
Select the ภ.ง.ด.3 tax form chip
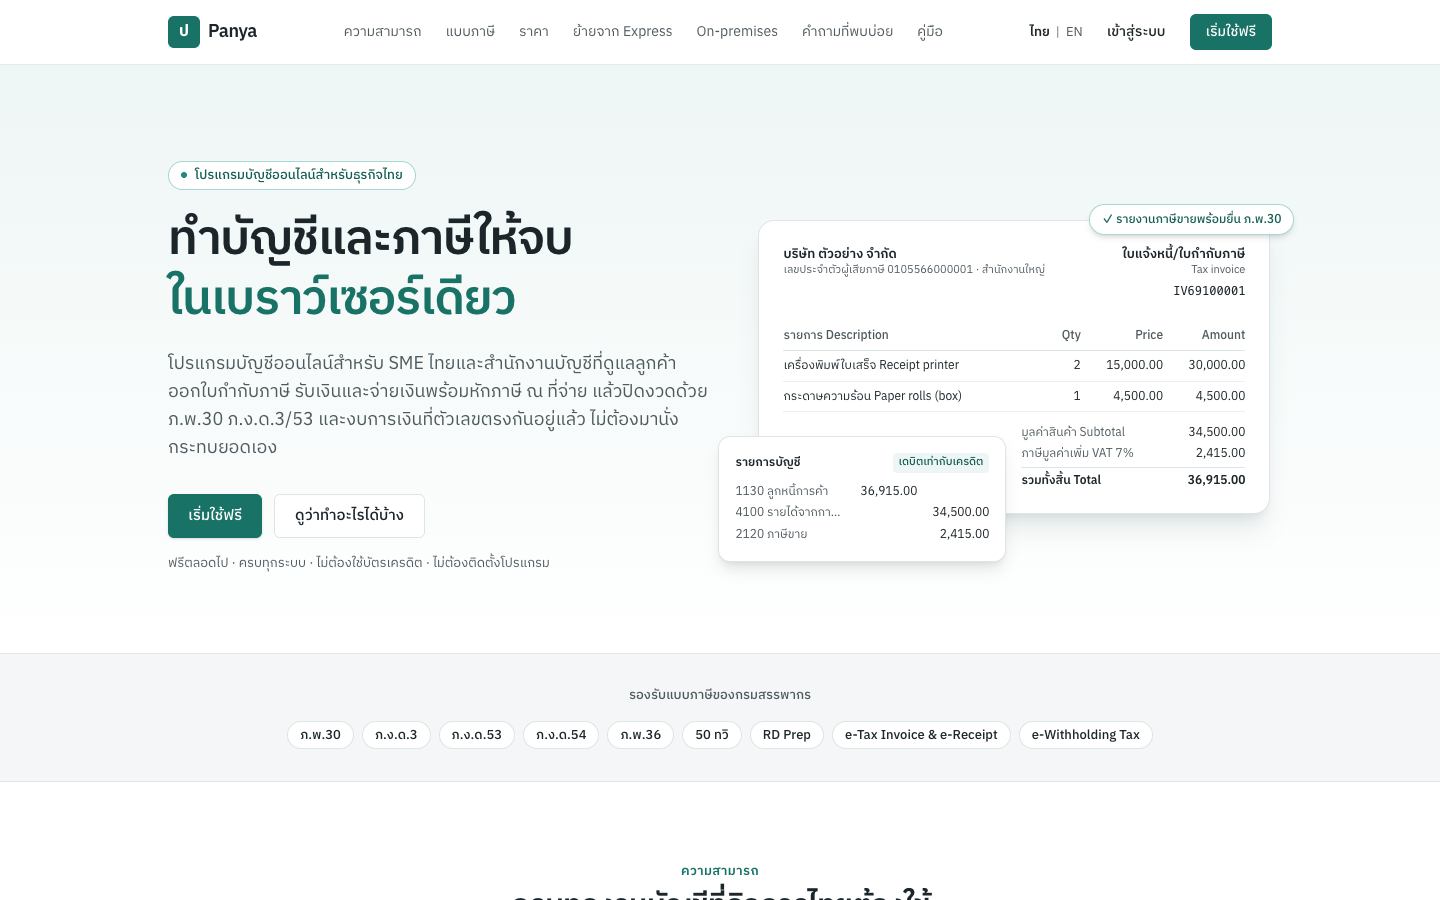click(x=396, y=735)
